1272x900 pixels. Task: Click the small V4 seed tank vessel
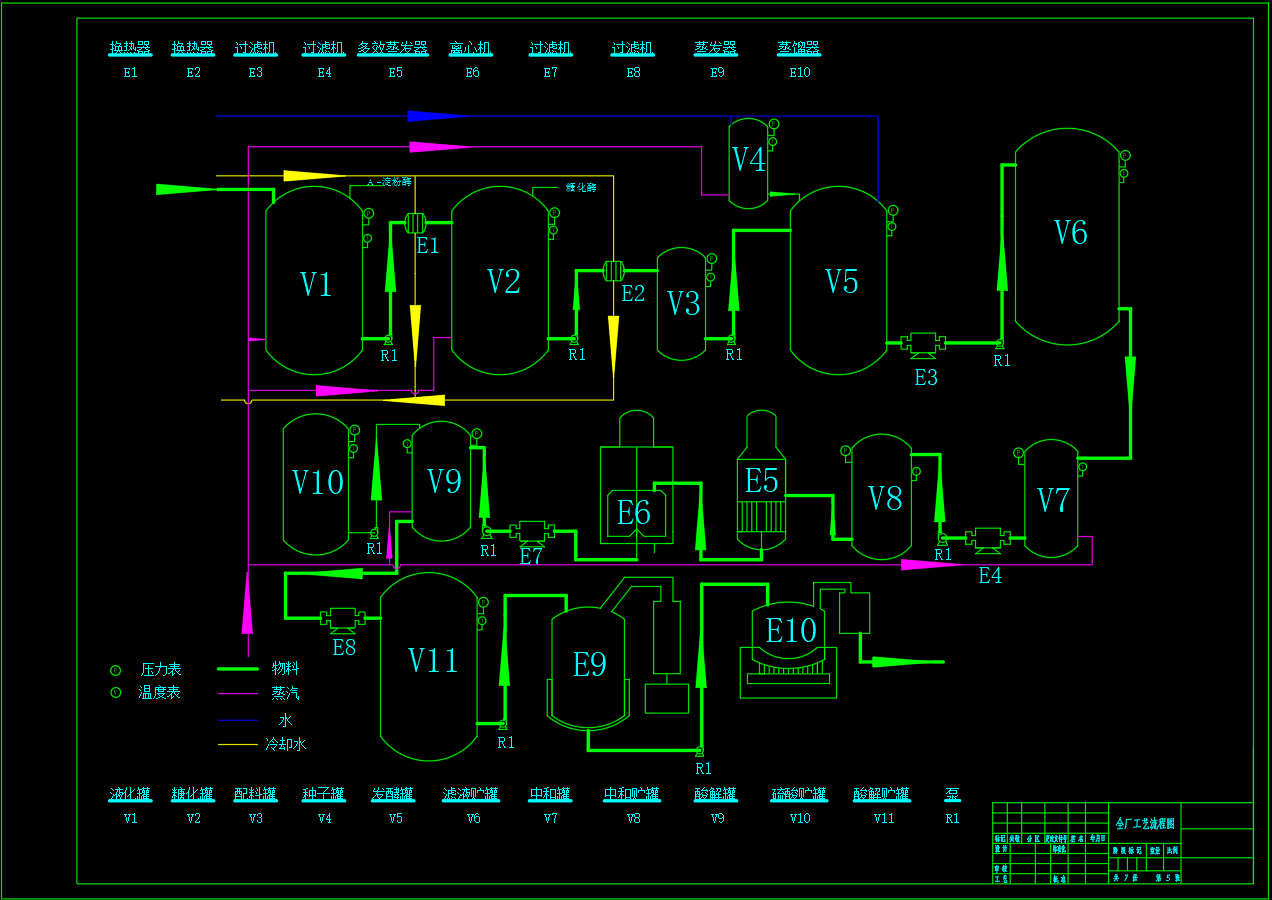[748, 162]
